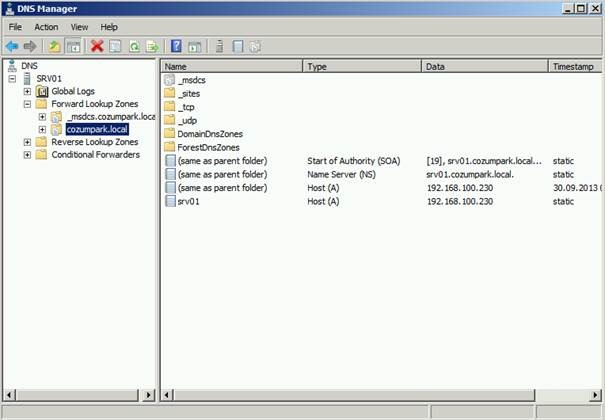
Task: Maximize the DNS Manager window
Action: [581, 9]
